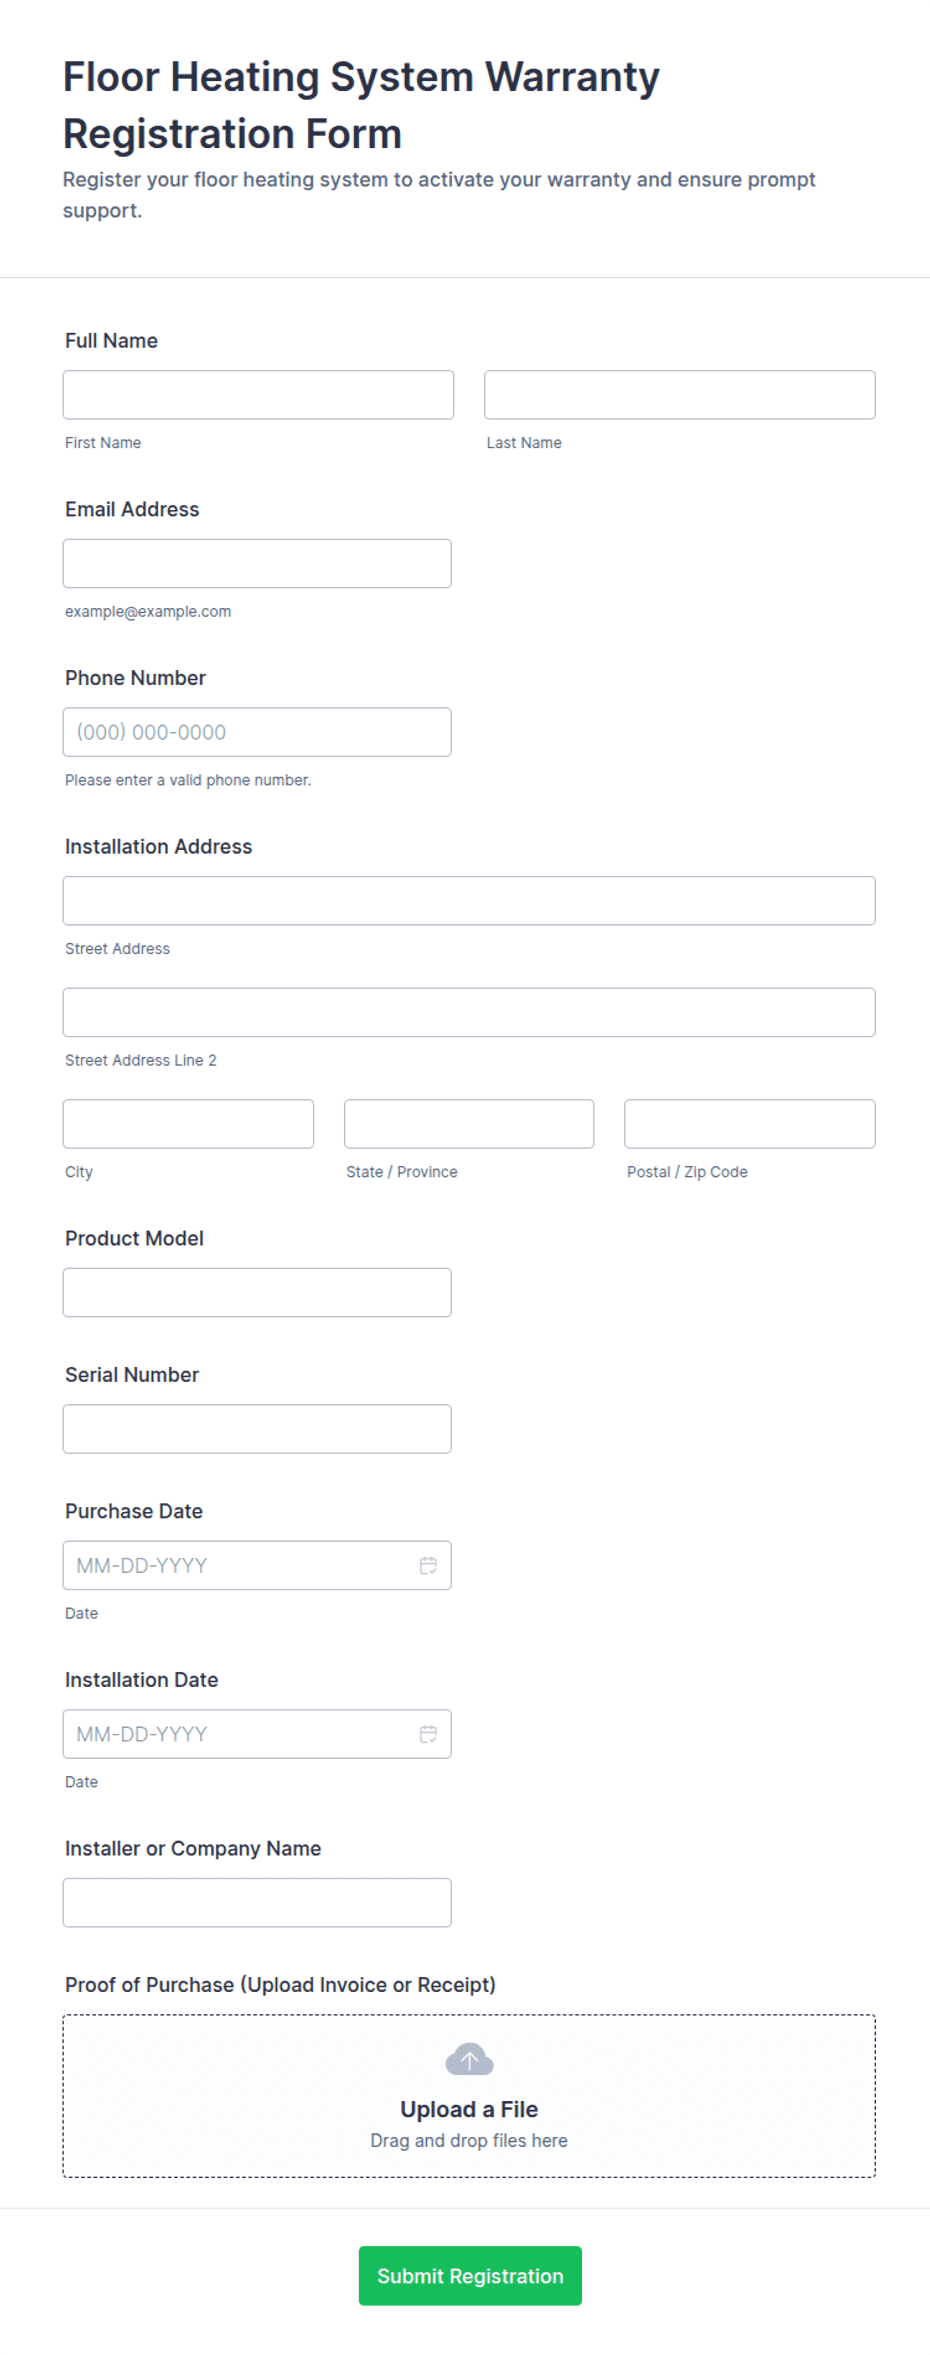Viewport: 930px width, 2355px height.
Task: Click the cloud upload icon
Action: click(469, 2059)
